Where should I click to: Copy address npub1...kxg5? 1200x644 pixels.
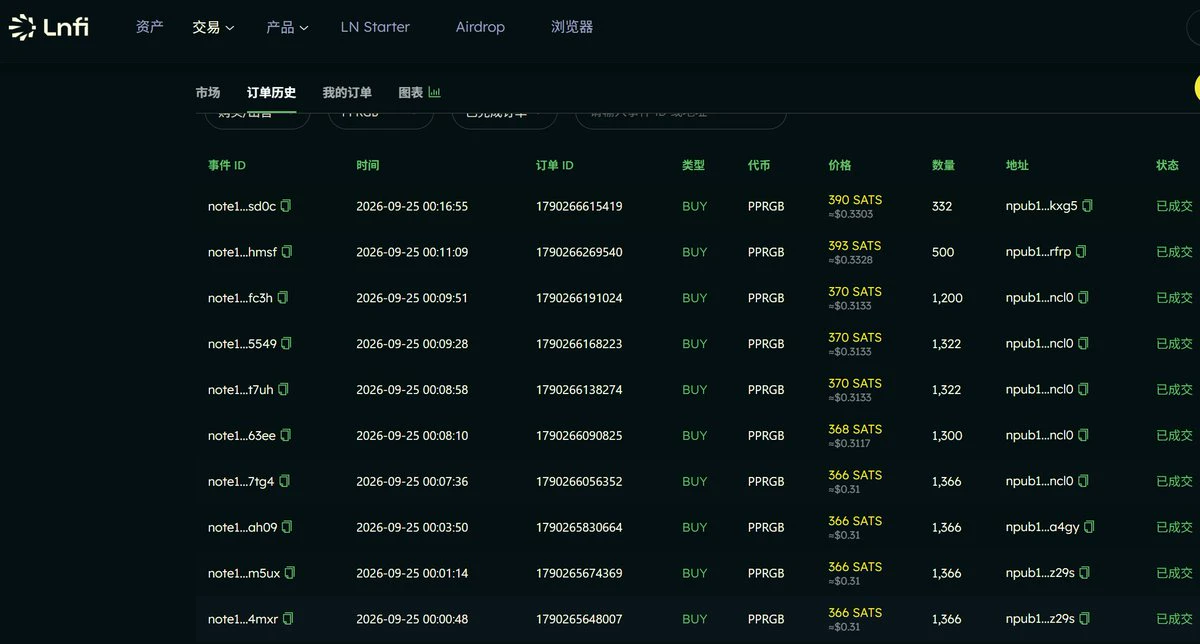point(1087,206)
